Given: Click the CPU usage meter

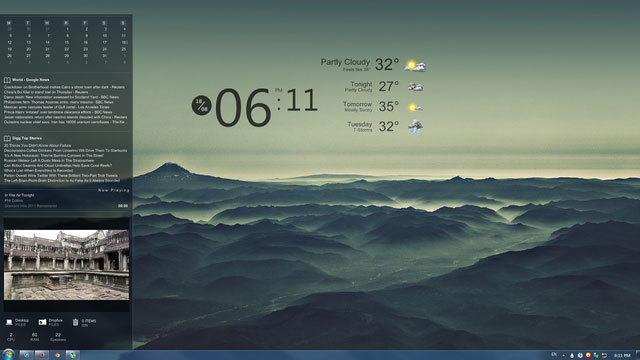Looking at the screenshot, I should 11,337.
